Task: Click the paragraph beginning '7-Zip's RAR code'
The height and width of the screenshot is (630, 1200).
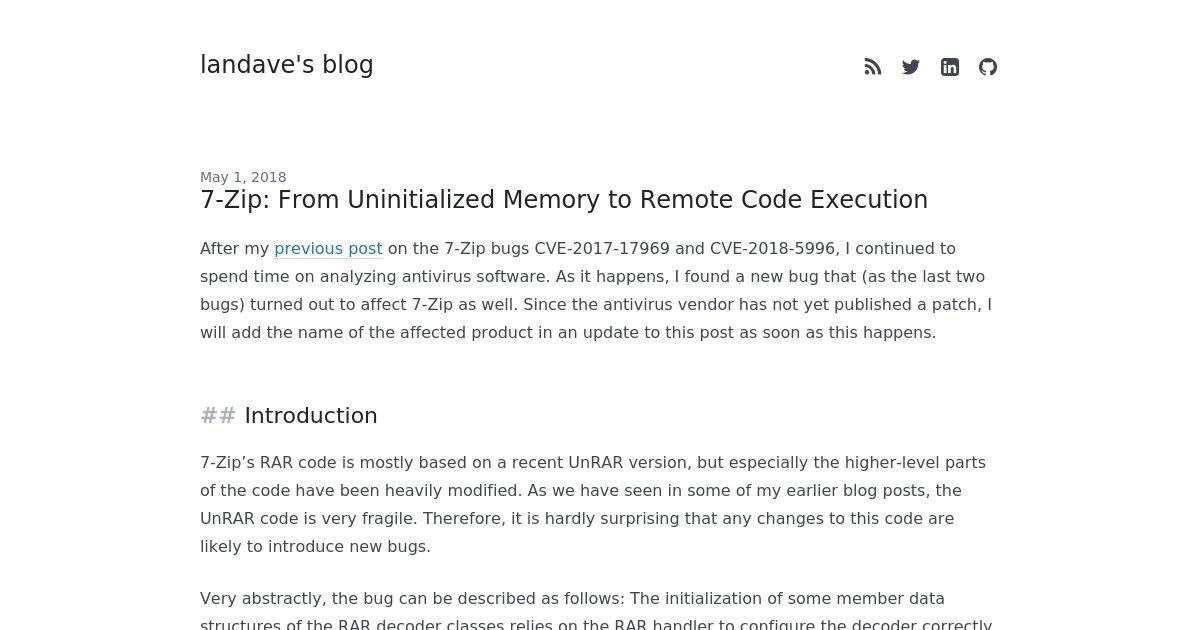Action: coord(593,504)
